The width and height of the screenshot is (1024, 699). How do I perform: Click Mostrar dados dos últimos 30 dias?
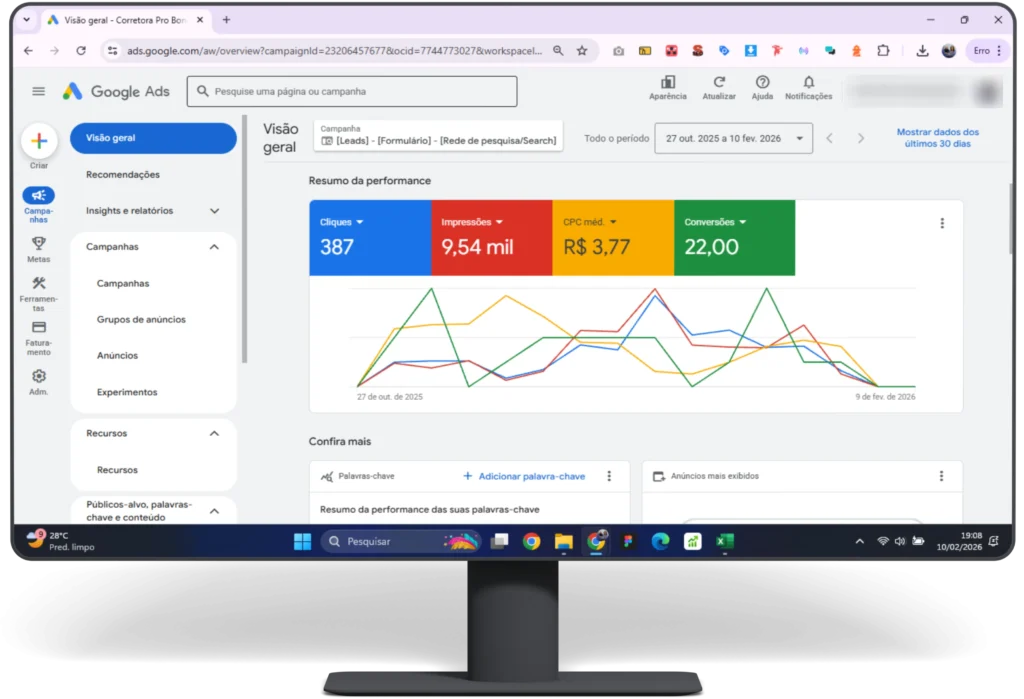pos(937,138)
